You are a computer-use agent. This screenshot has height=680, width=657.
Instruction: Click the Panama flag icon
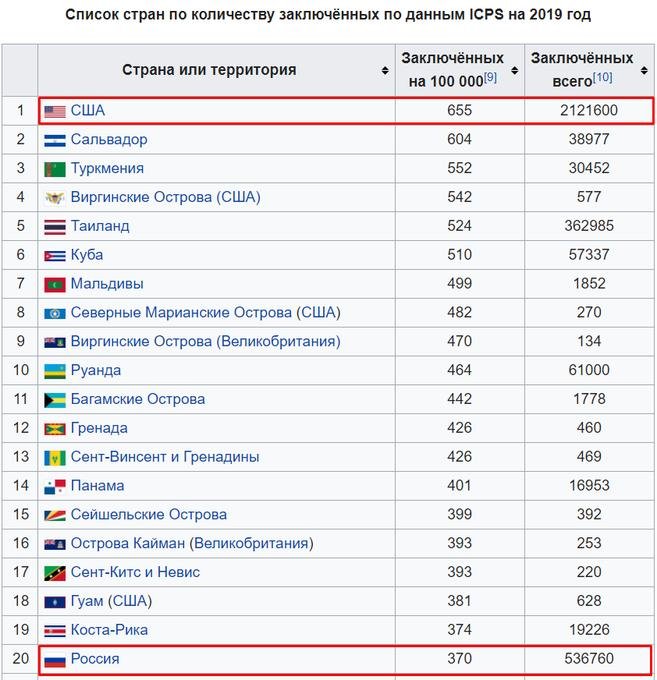point(55,487)
